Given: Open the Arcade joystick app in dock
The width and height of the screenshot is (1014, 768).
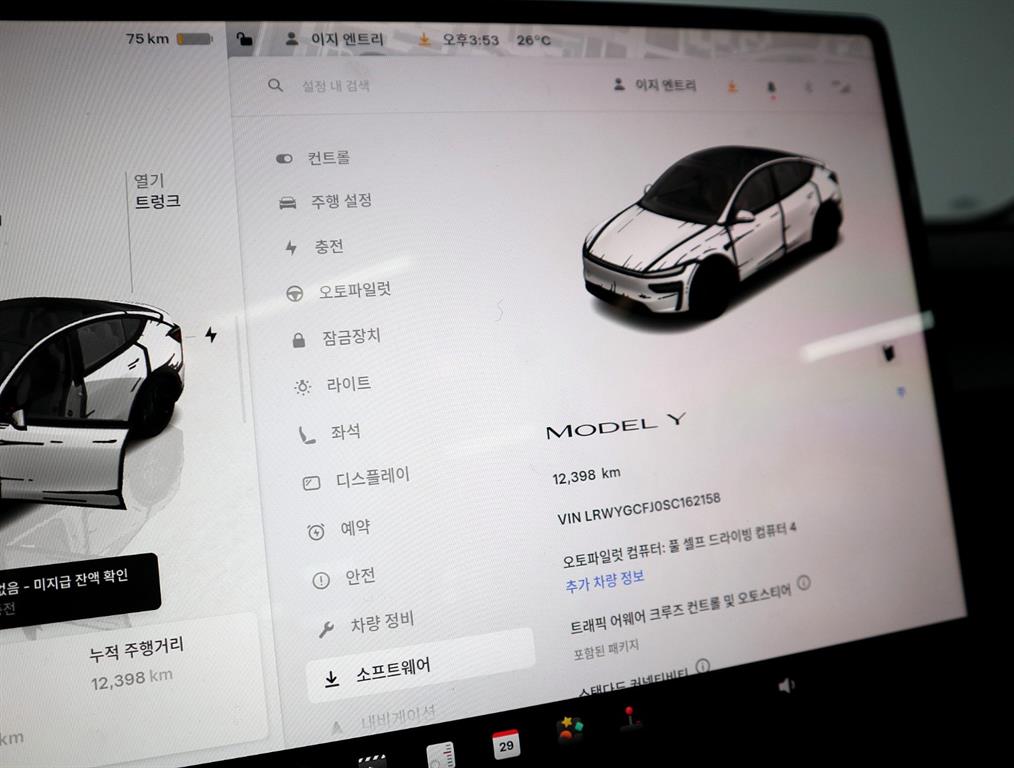Looking at the screenshot, I should 629,719.
